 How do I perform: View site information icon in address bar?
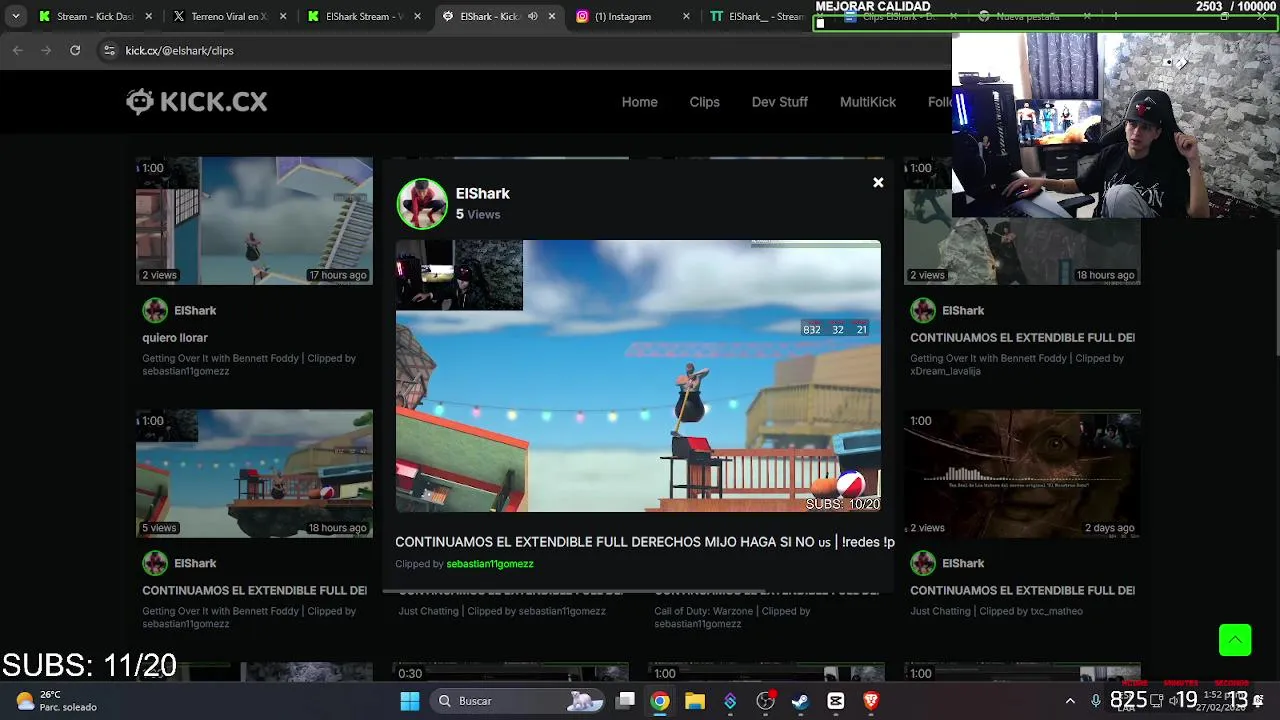point(109,50)
